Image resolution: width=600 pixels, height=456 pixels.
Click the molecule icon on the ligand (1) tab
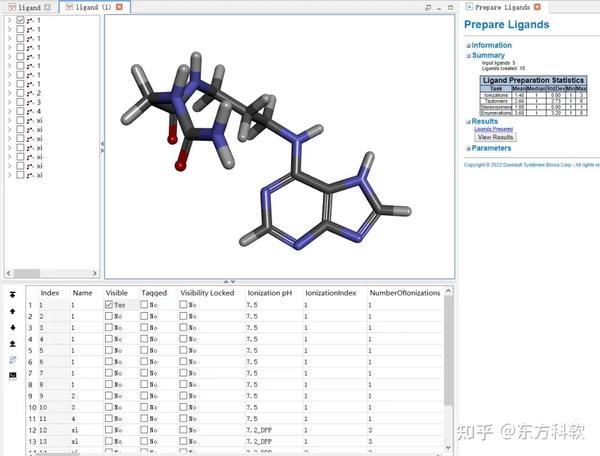(69, 7)
